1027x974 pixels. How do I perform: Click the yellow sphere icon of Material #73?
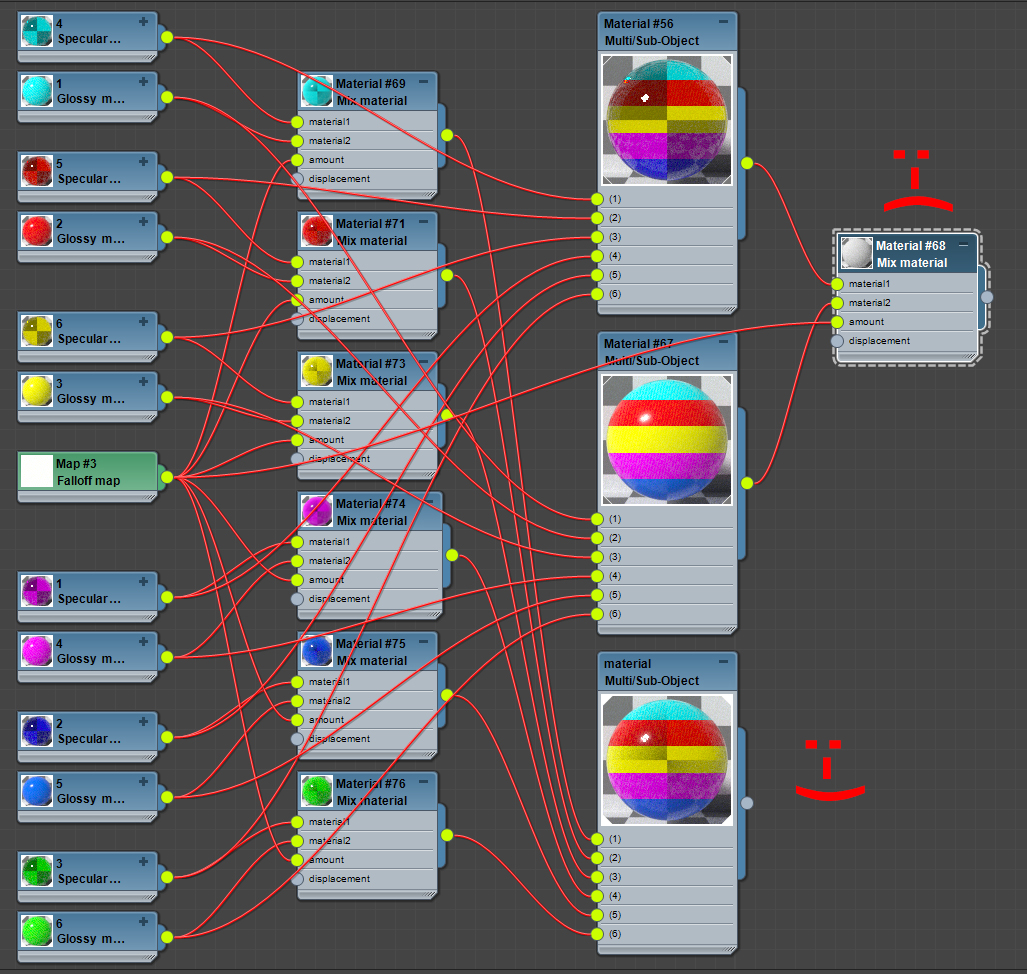point(317,371)
